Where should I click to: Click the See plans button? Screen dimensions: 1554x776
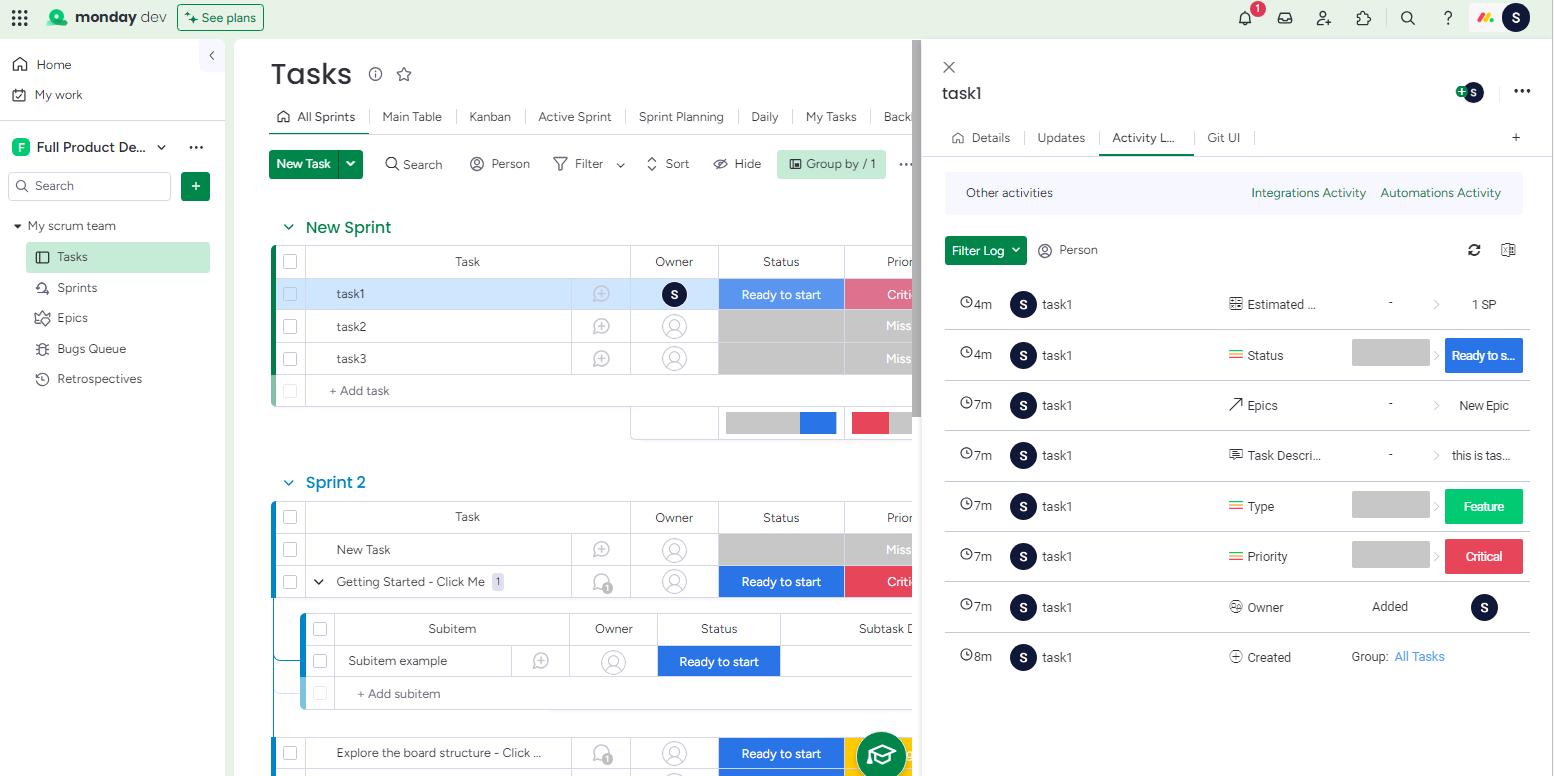tap(220, 18)
